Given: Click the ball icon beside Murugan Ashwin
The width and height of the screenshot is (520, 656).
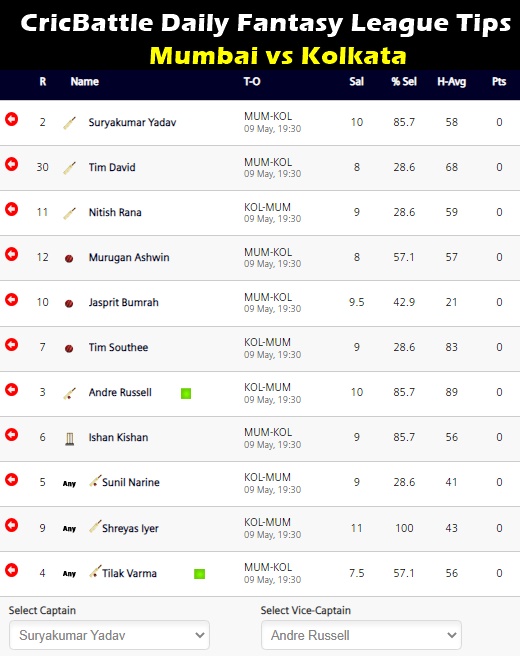Looking at the screenshot, I should tap(69, 259).
